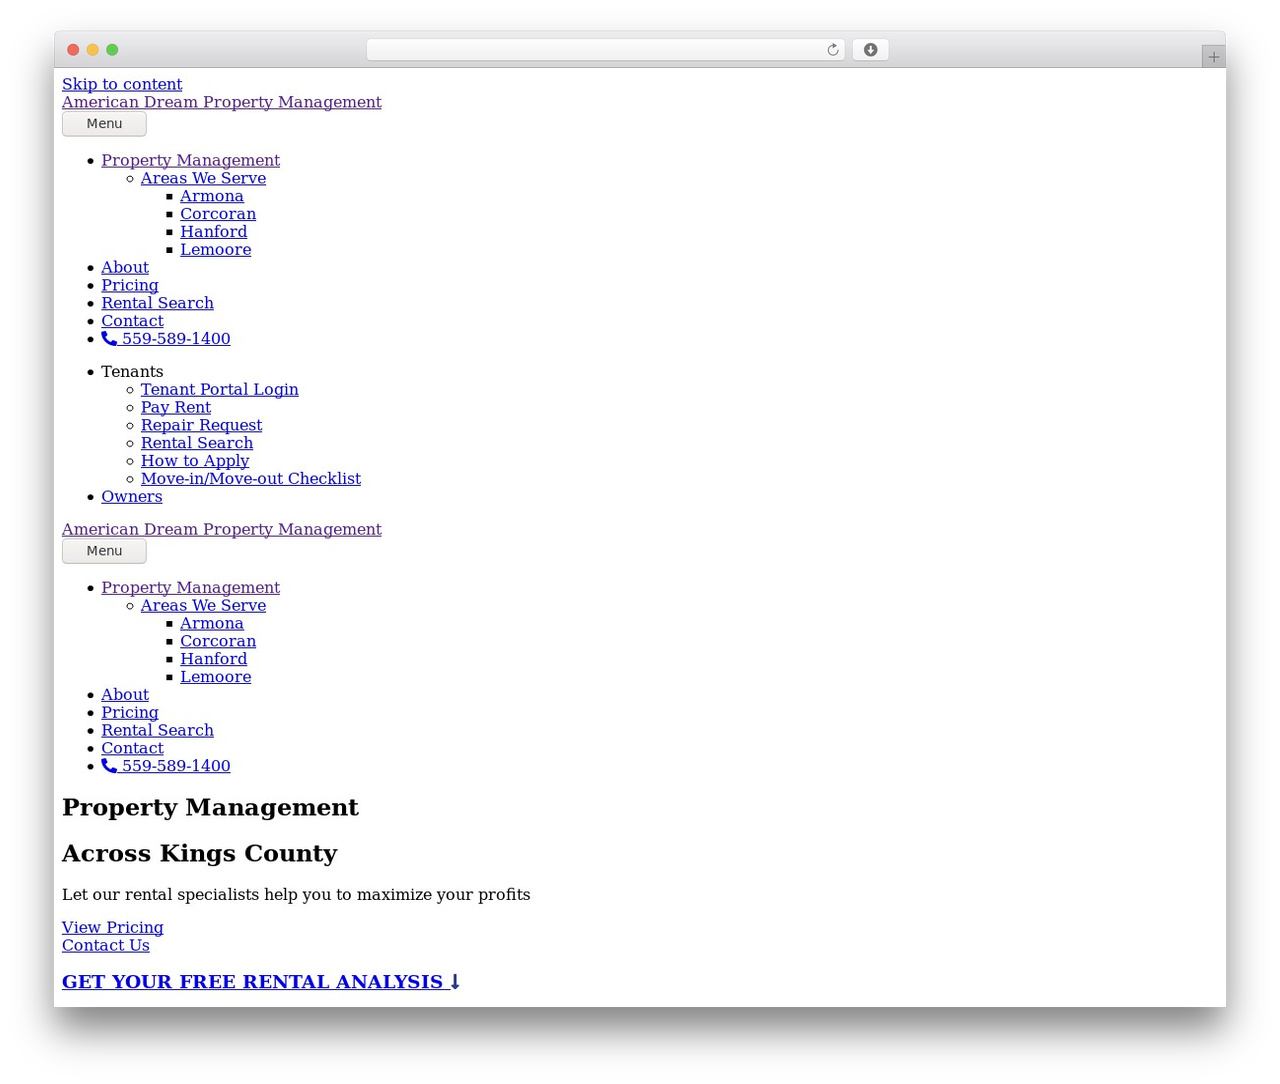Open About in the upper navigation list
Viewport: 1280px width, 1084px height.
(x=125, y=267)
